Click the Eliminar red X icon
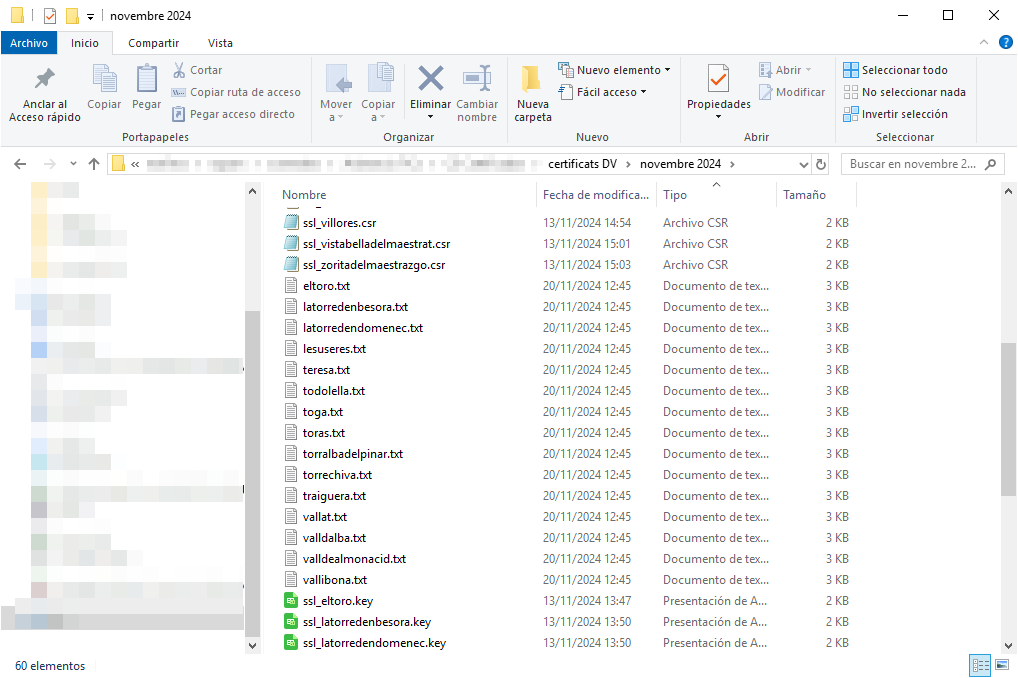This screenshot has width=1018, height=678. tap(430, 79)
